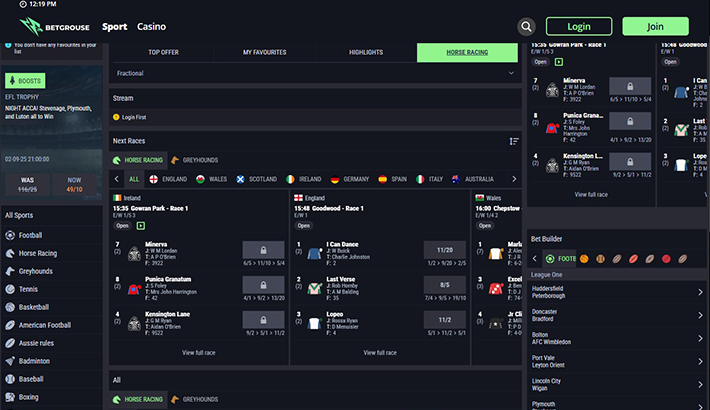This screenshot has width=710, height=410.
Task: Open the Casino menu item
Action: click(x=151, y=26)
